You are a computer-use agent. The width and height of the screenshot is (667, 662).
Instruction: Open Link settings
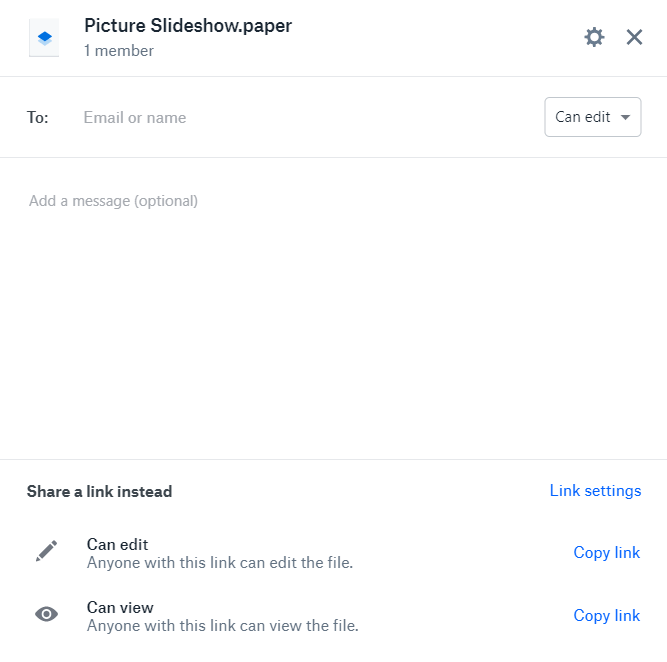(595, 491)
